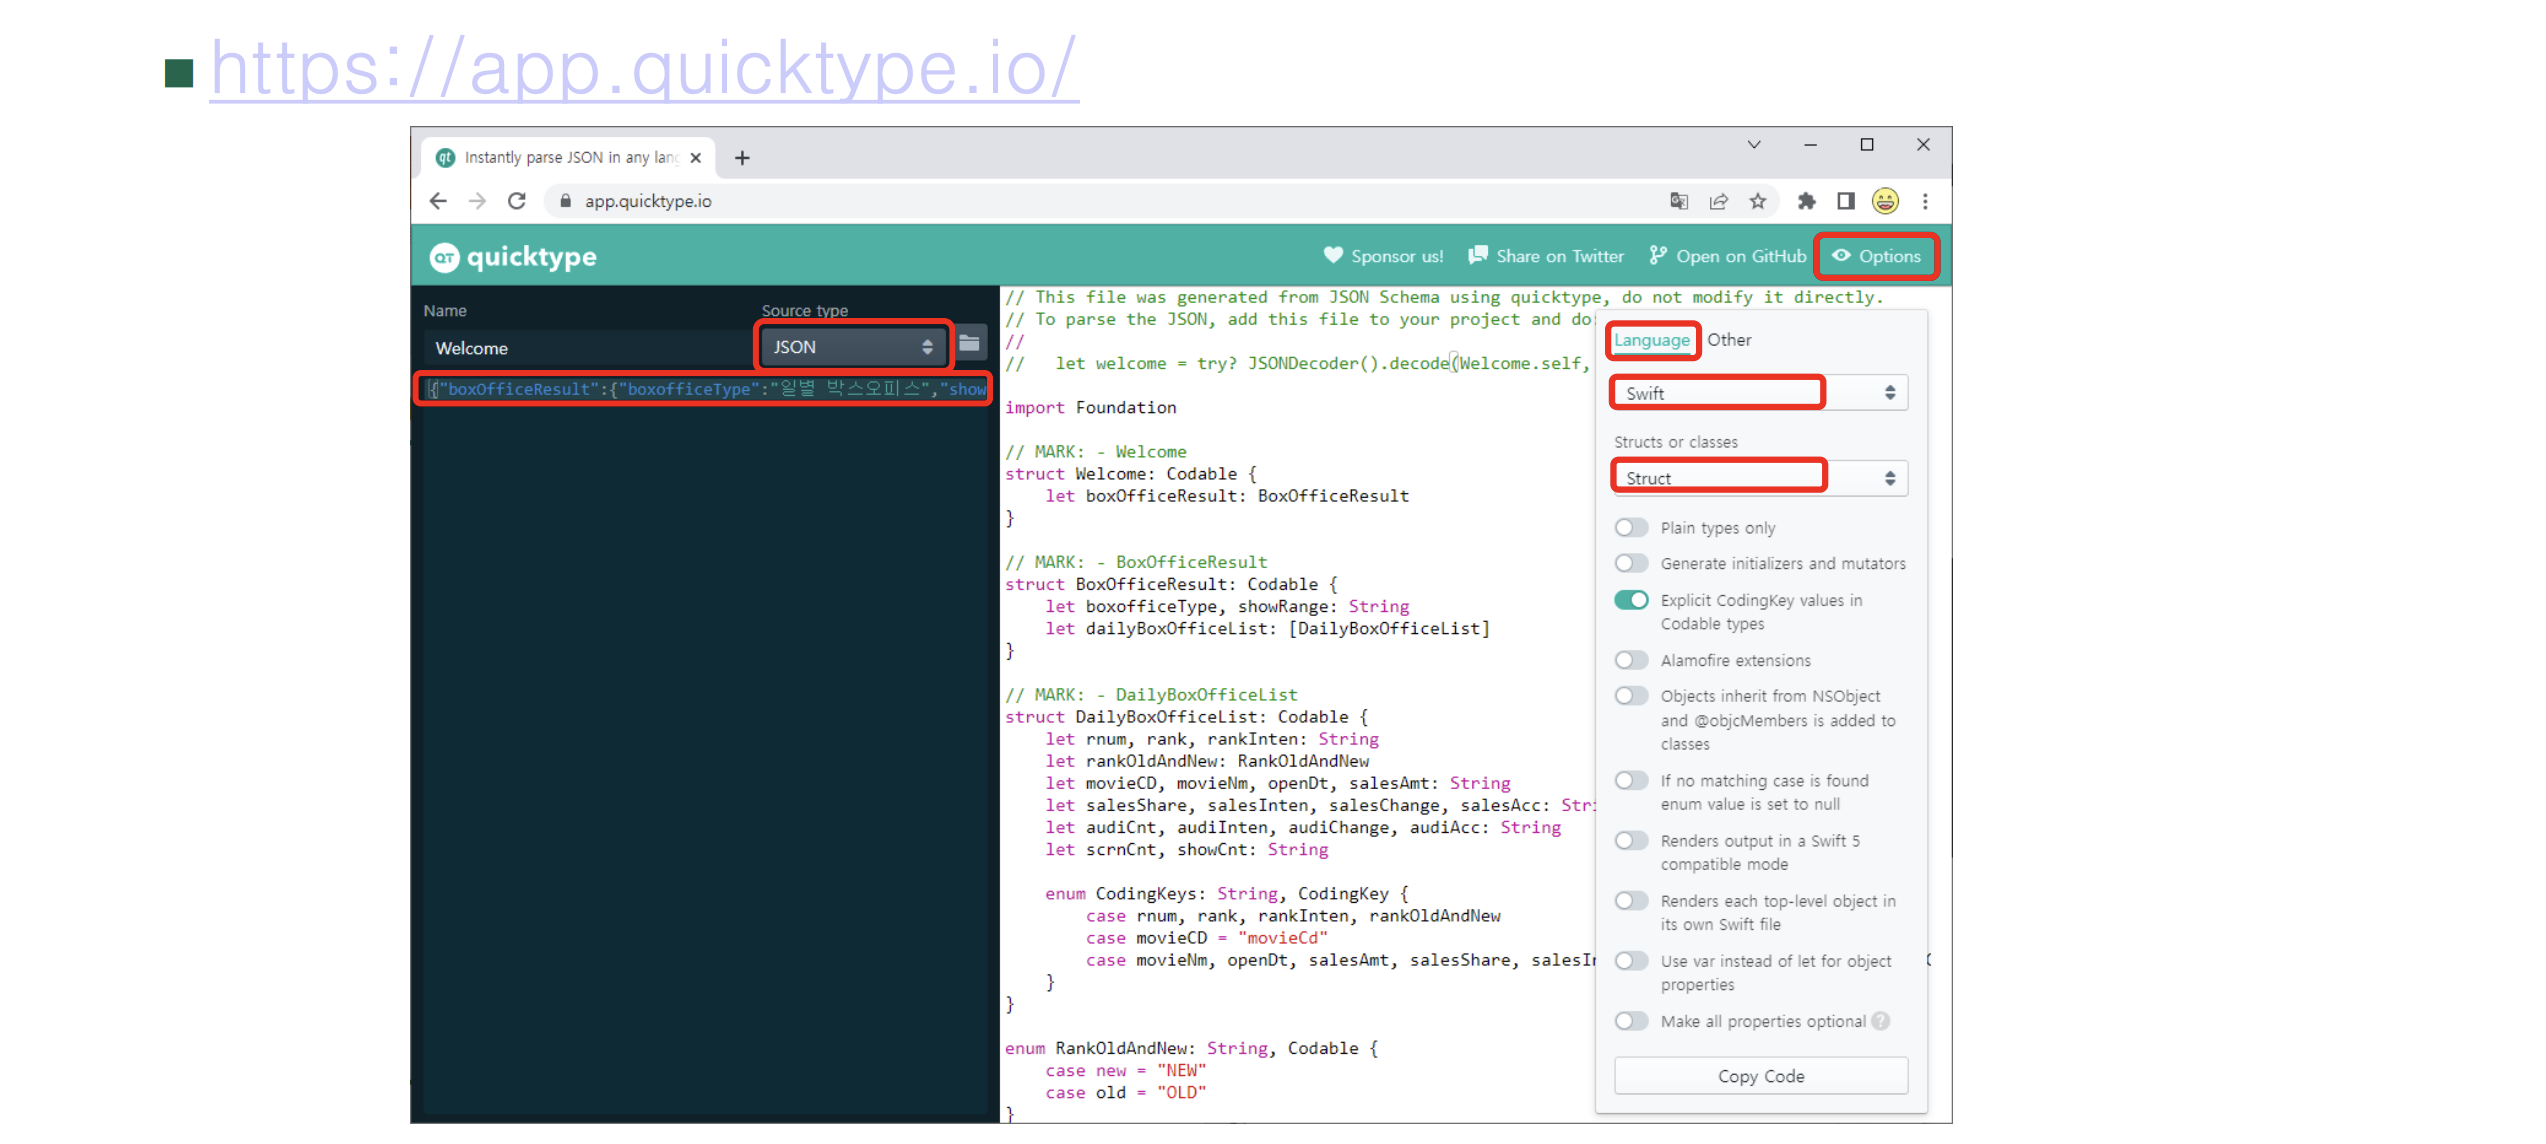This screenshot has height=1144, width=2546.
Task: Enable the Plain types only toggle
Action: (x=1631, y=527)
